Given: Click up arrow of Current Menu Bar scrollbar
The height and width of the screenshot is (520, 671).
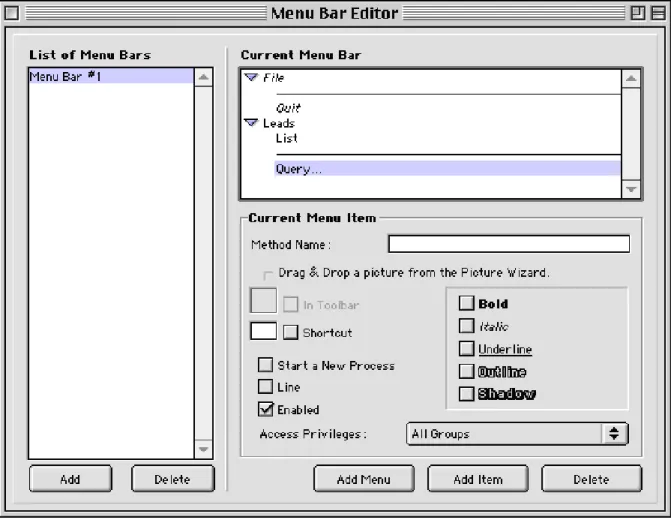Looking at the screenshot, I should point(631,78).
